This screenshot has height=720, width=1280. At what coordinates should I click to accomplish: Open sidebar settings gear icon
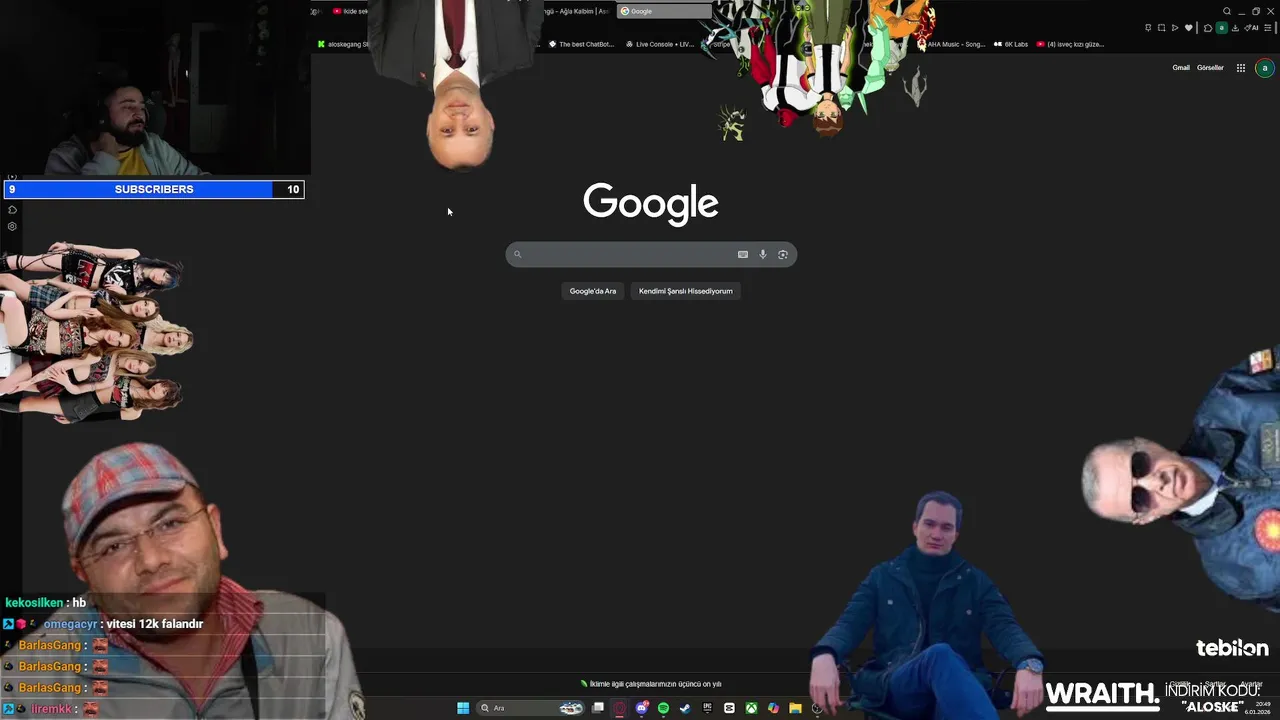coord(12,227)
